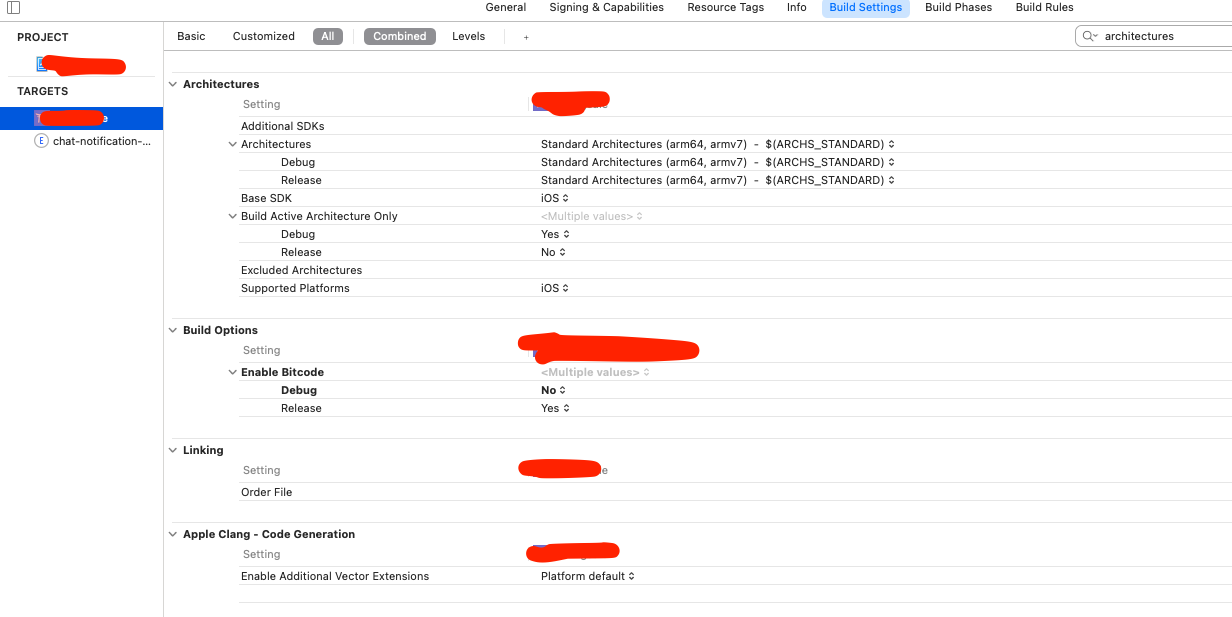Collapse the Architectures section
The width and height of the screenshot is (1232, 617).
[x=172, y=84]
